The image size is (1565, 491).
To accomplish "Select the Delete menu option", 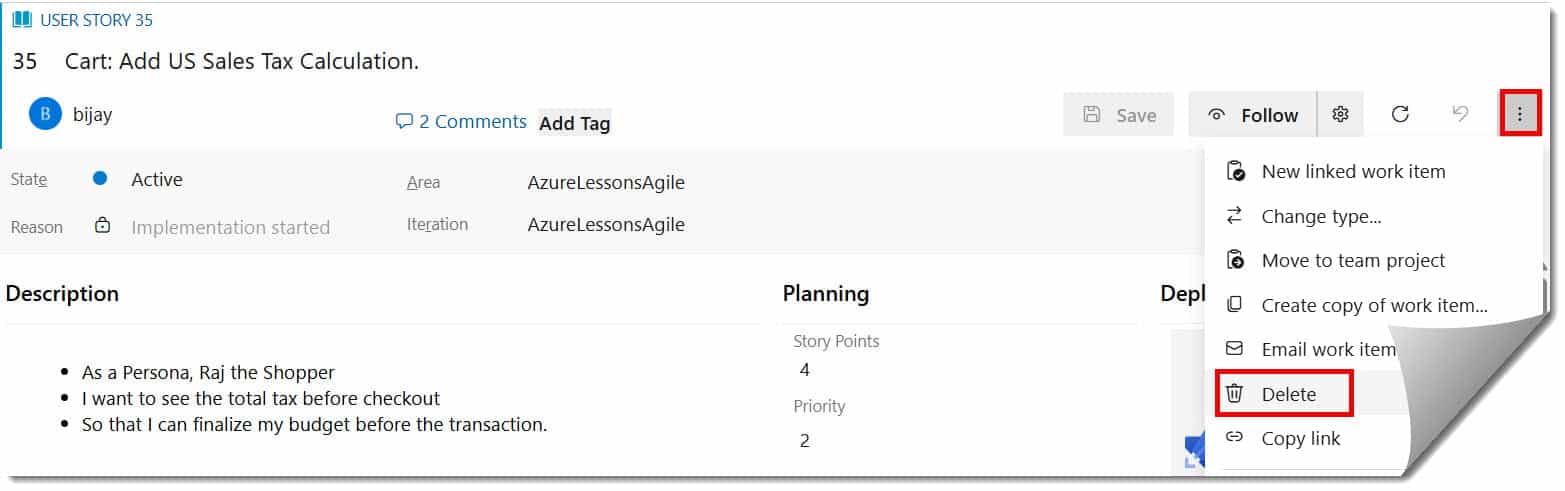I will pyautogui.click(x=1289, y=394).
